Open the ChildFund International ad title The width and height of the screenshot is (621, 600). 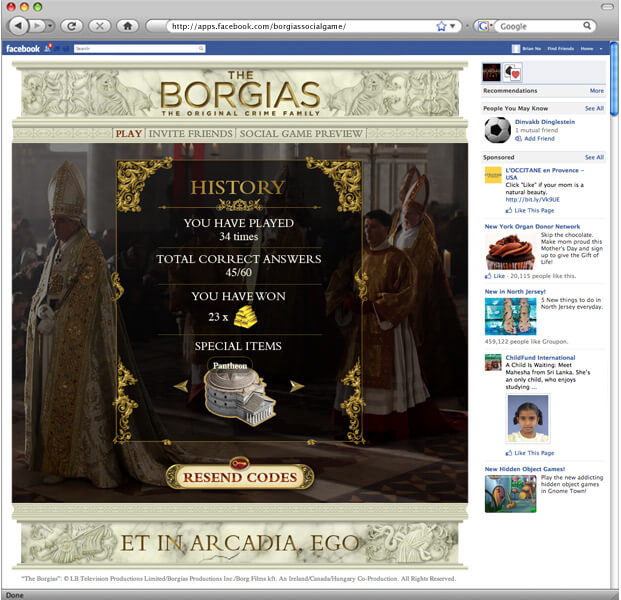540,358
